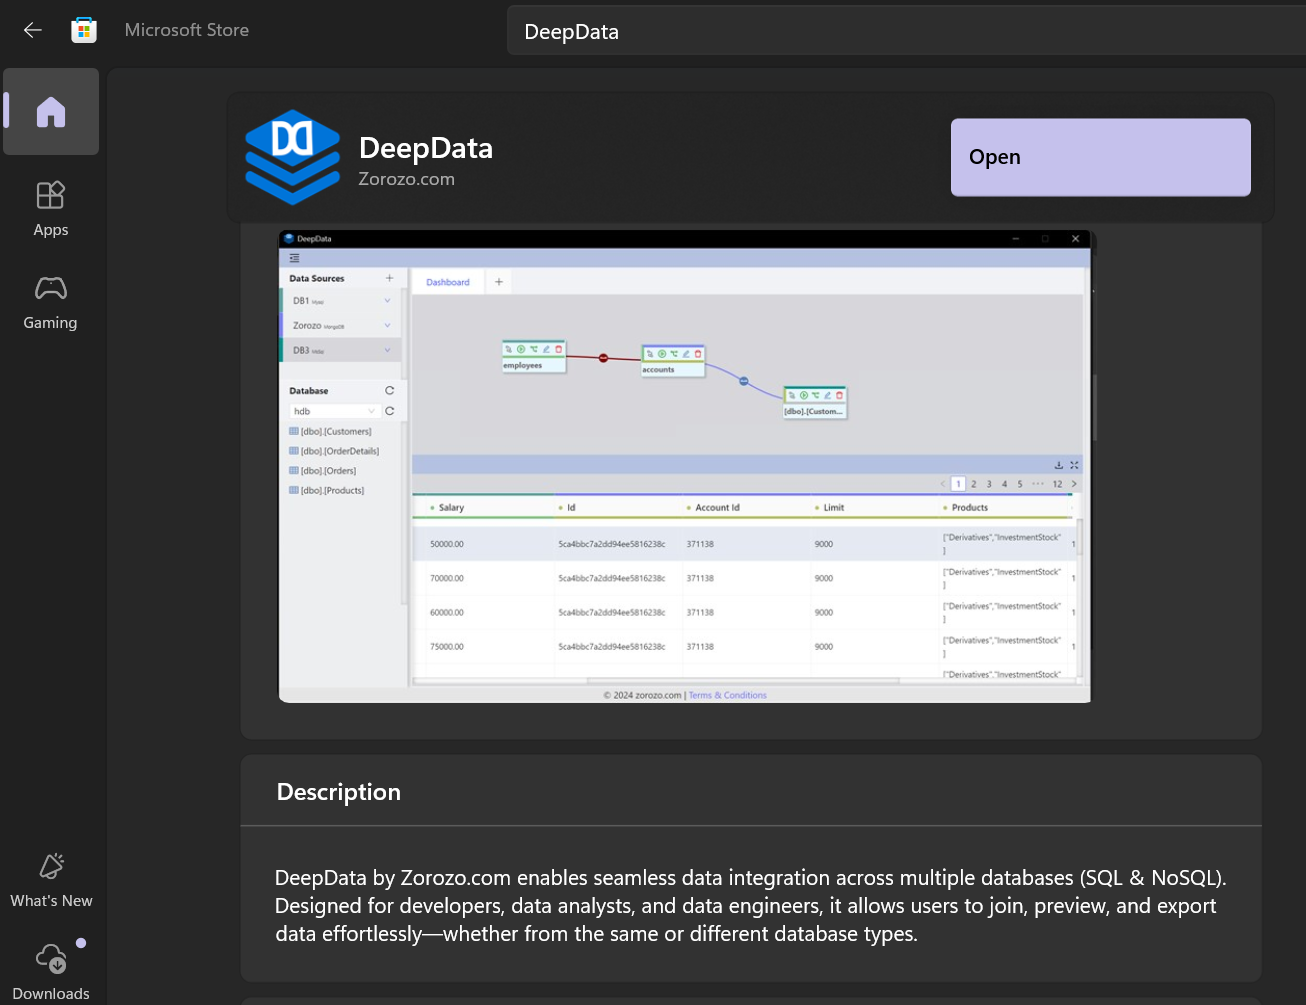This screenshot has height=1005, width=1306.
Task: Click red delete icon on accounts node
Action: pyautogui.click(x=698, y=354)
